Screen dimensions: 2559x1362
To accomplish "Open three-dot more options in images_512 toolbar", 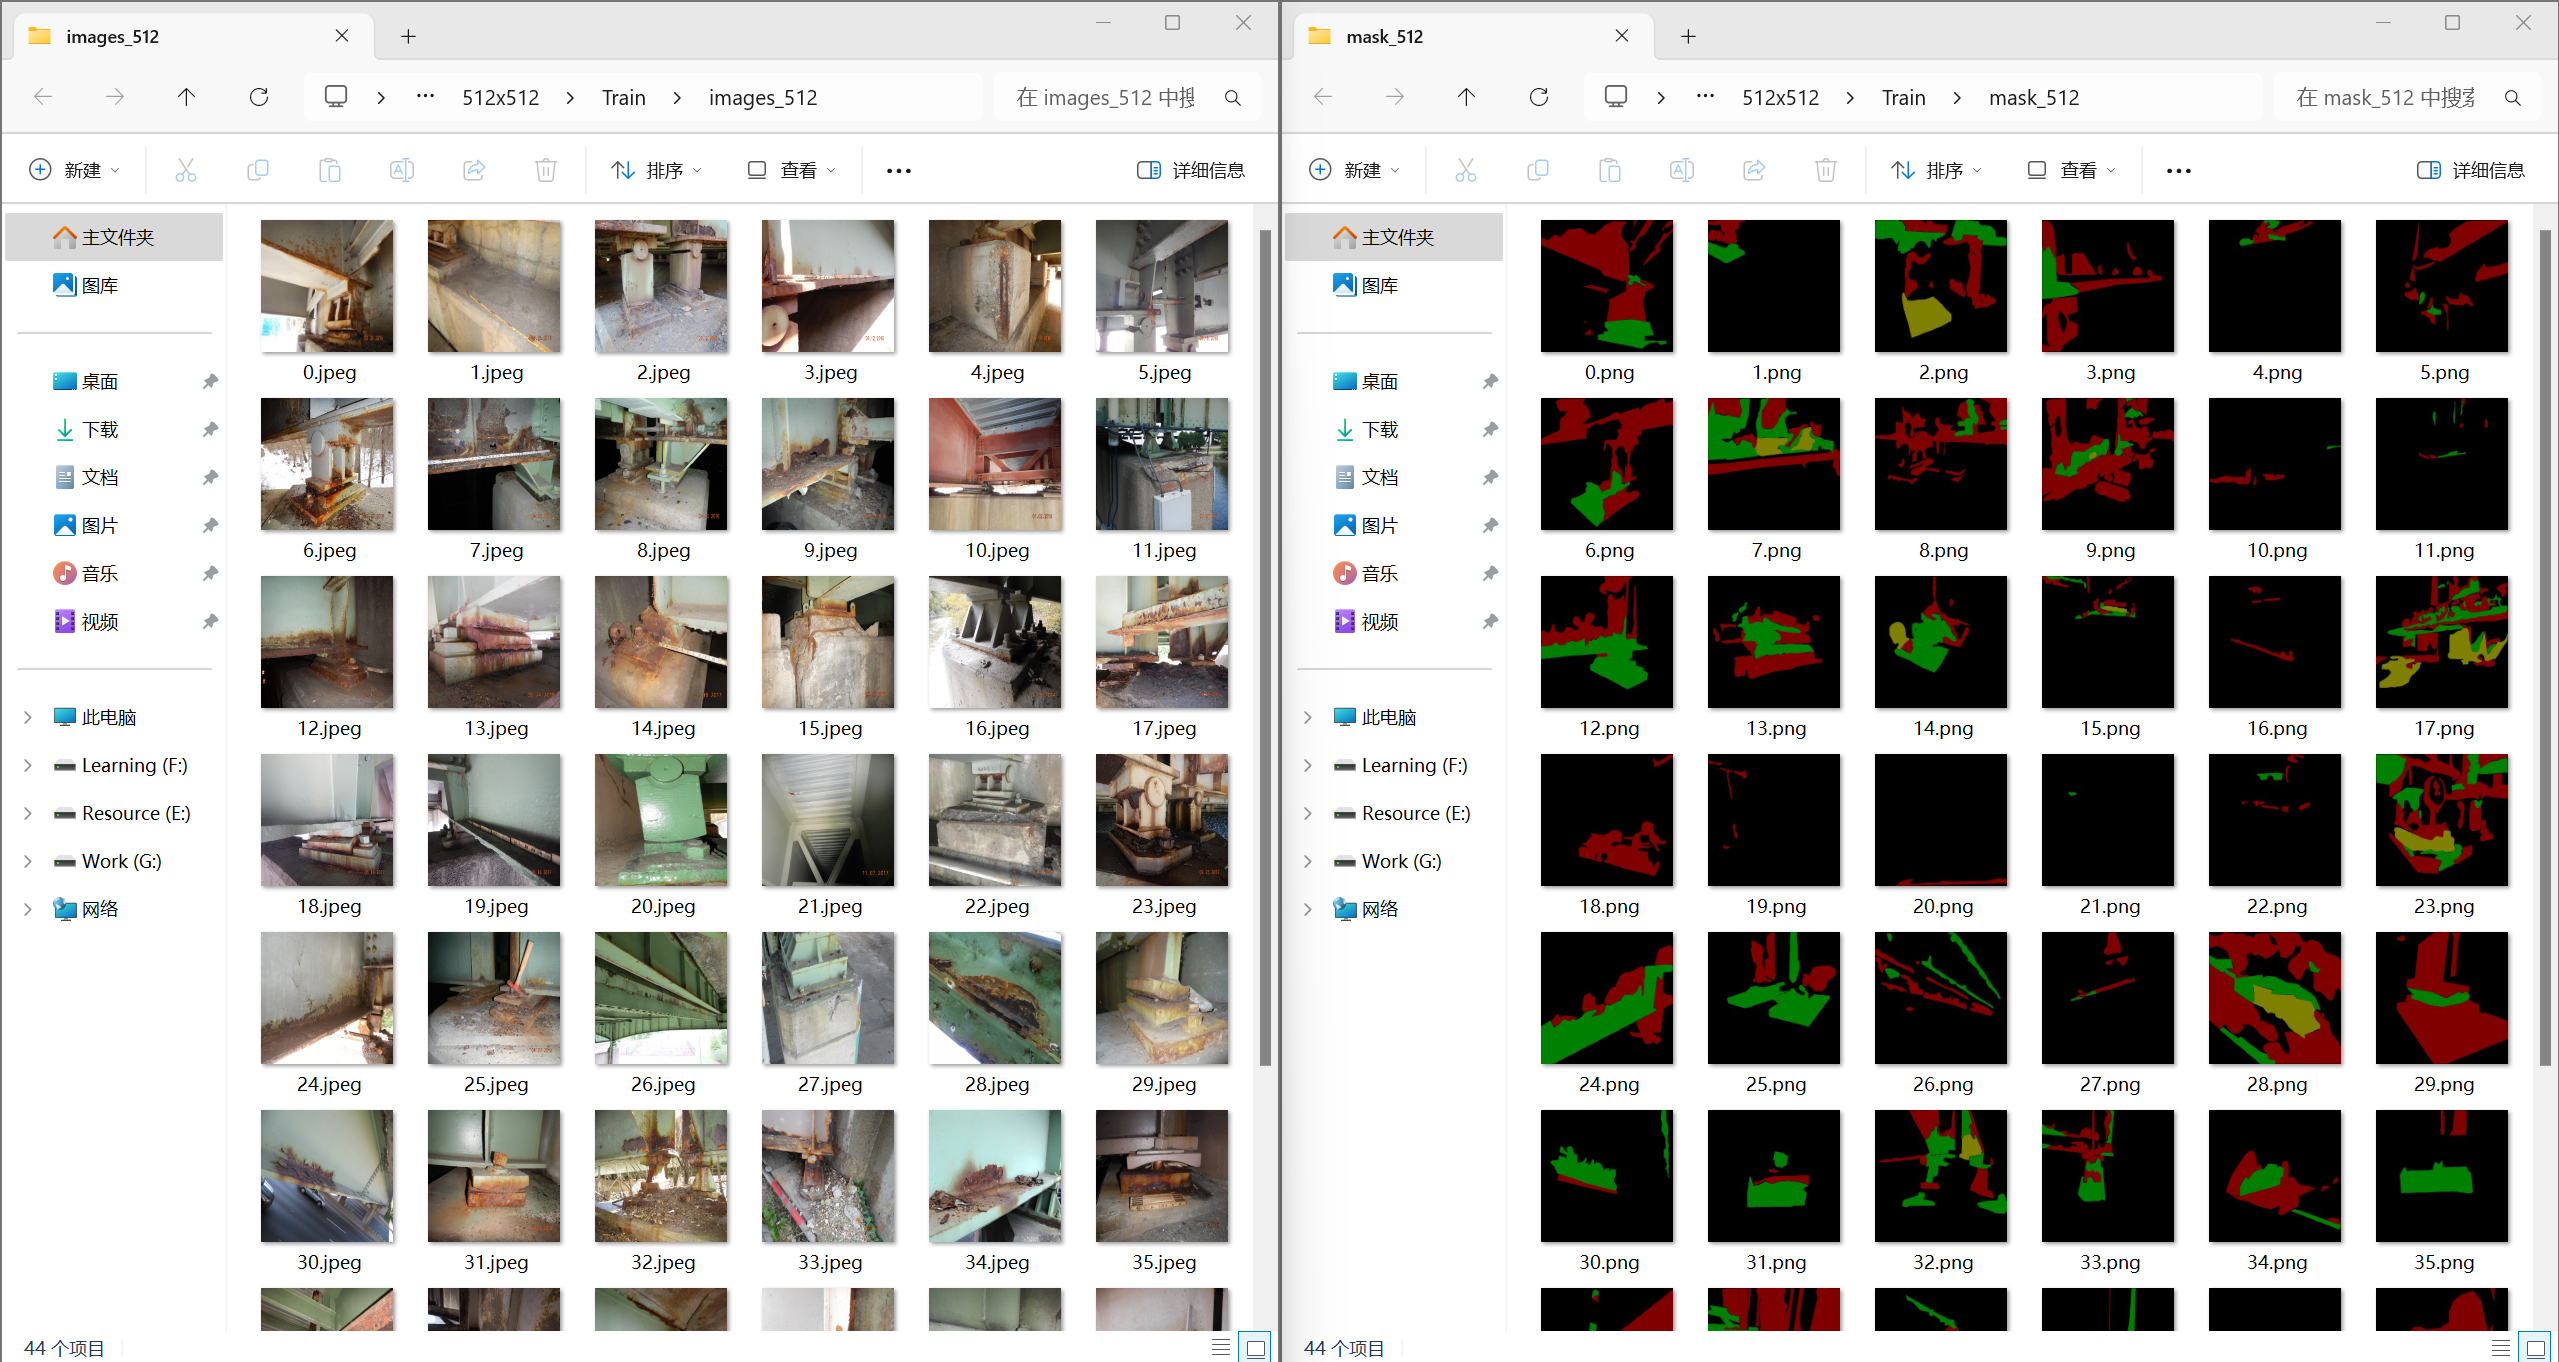I will [898, 170].
